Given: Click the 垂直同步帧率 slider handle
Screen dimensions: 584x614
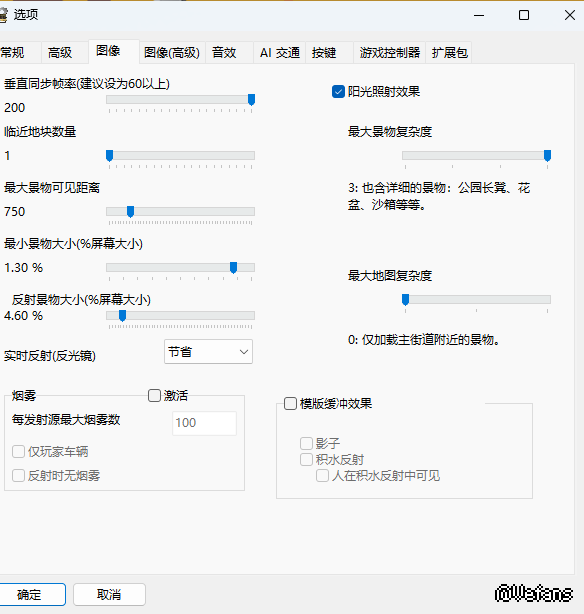Looking at the screenshot, I should pos(251,100).
